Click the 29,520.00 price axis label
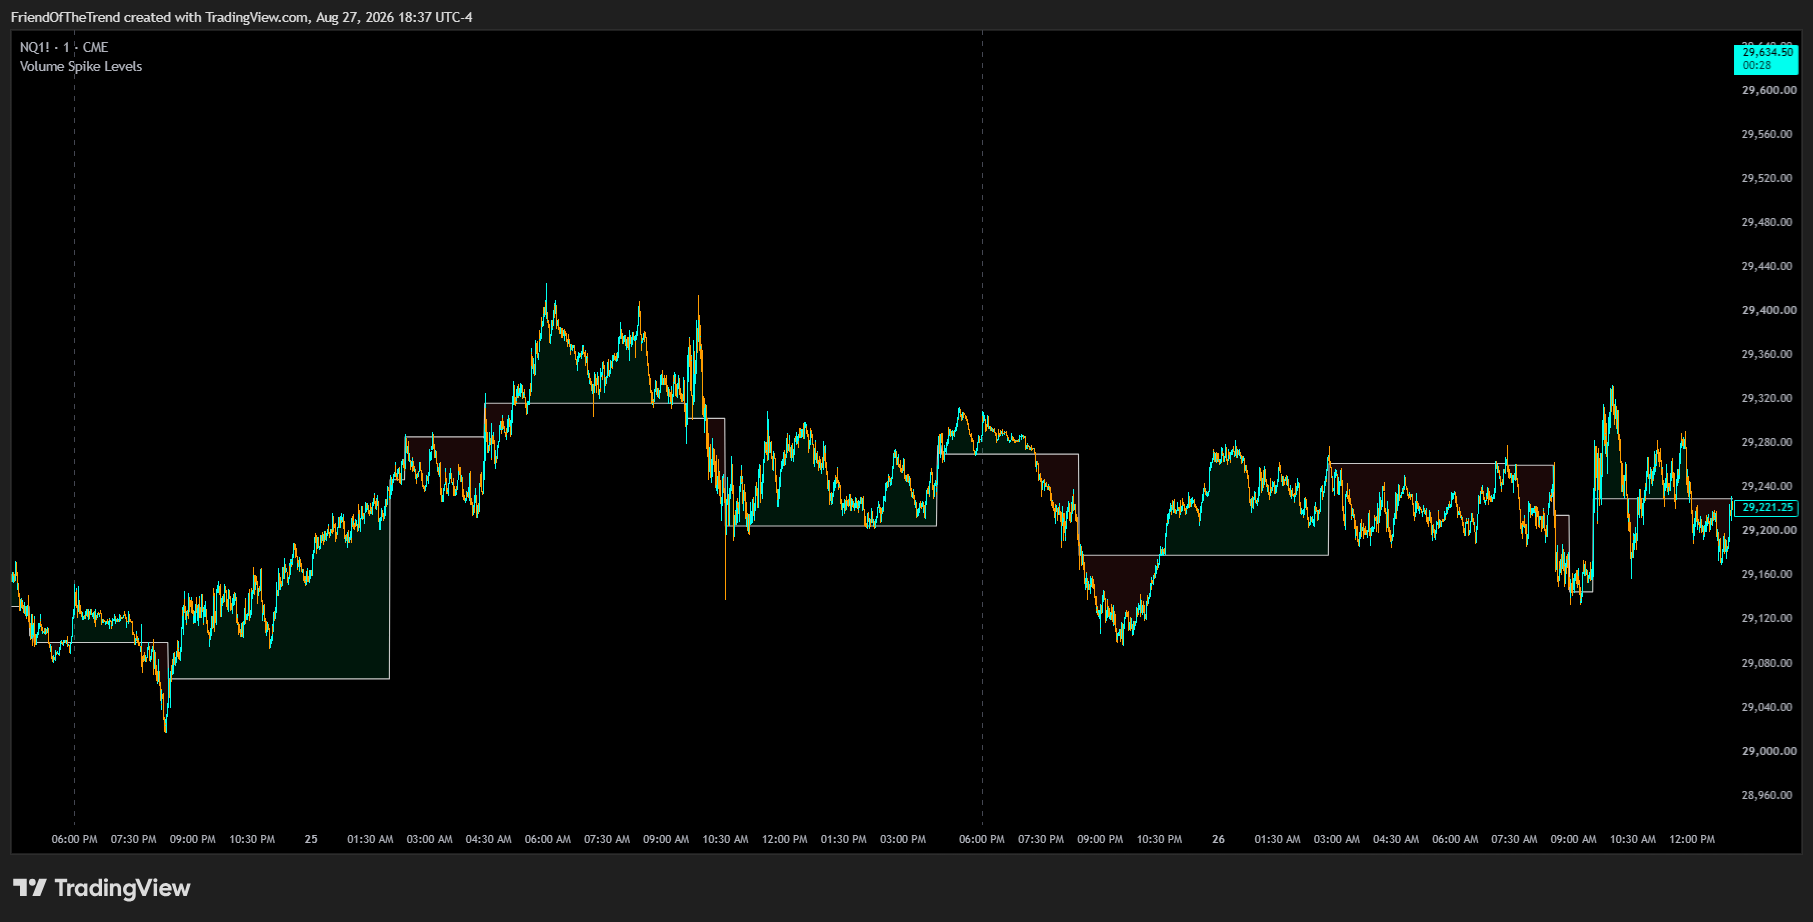 tap(1769, 178)
